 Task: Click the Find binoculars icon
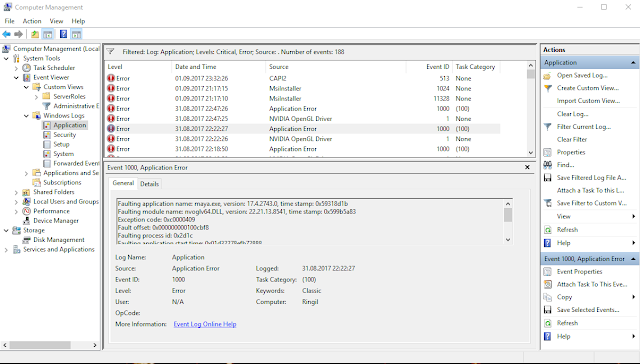[548, 165]
